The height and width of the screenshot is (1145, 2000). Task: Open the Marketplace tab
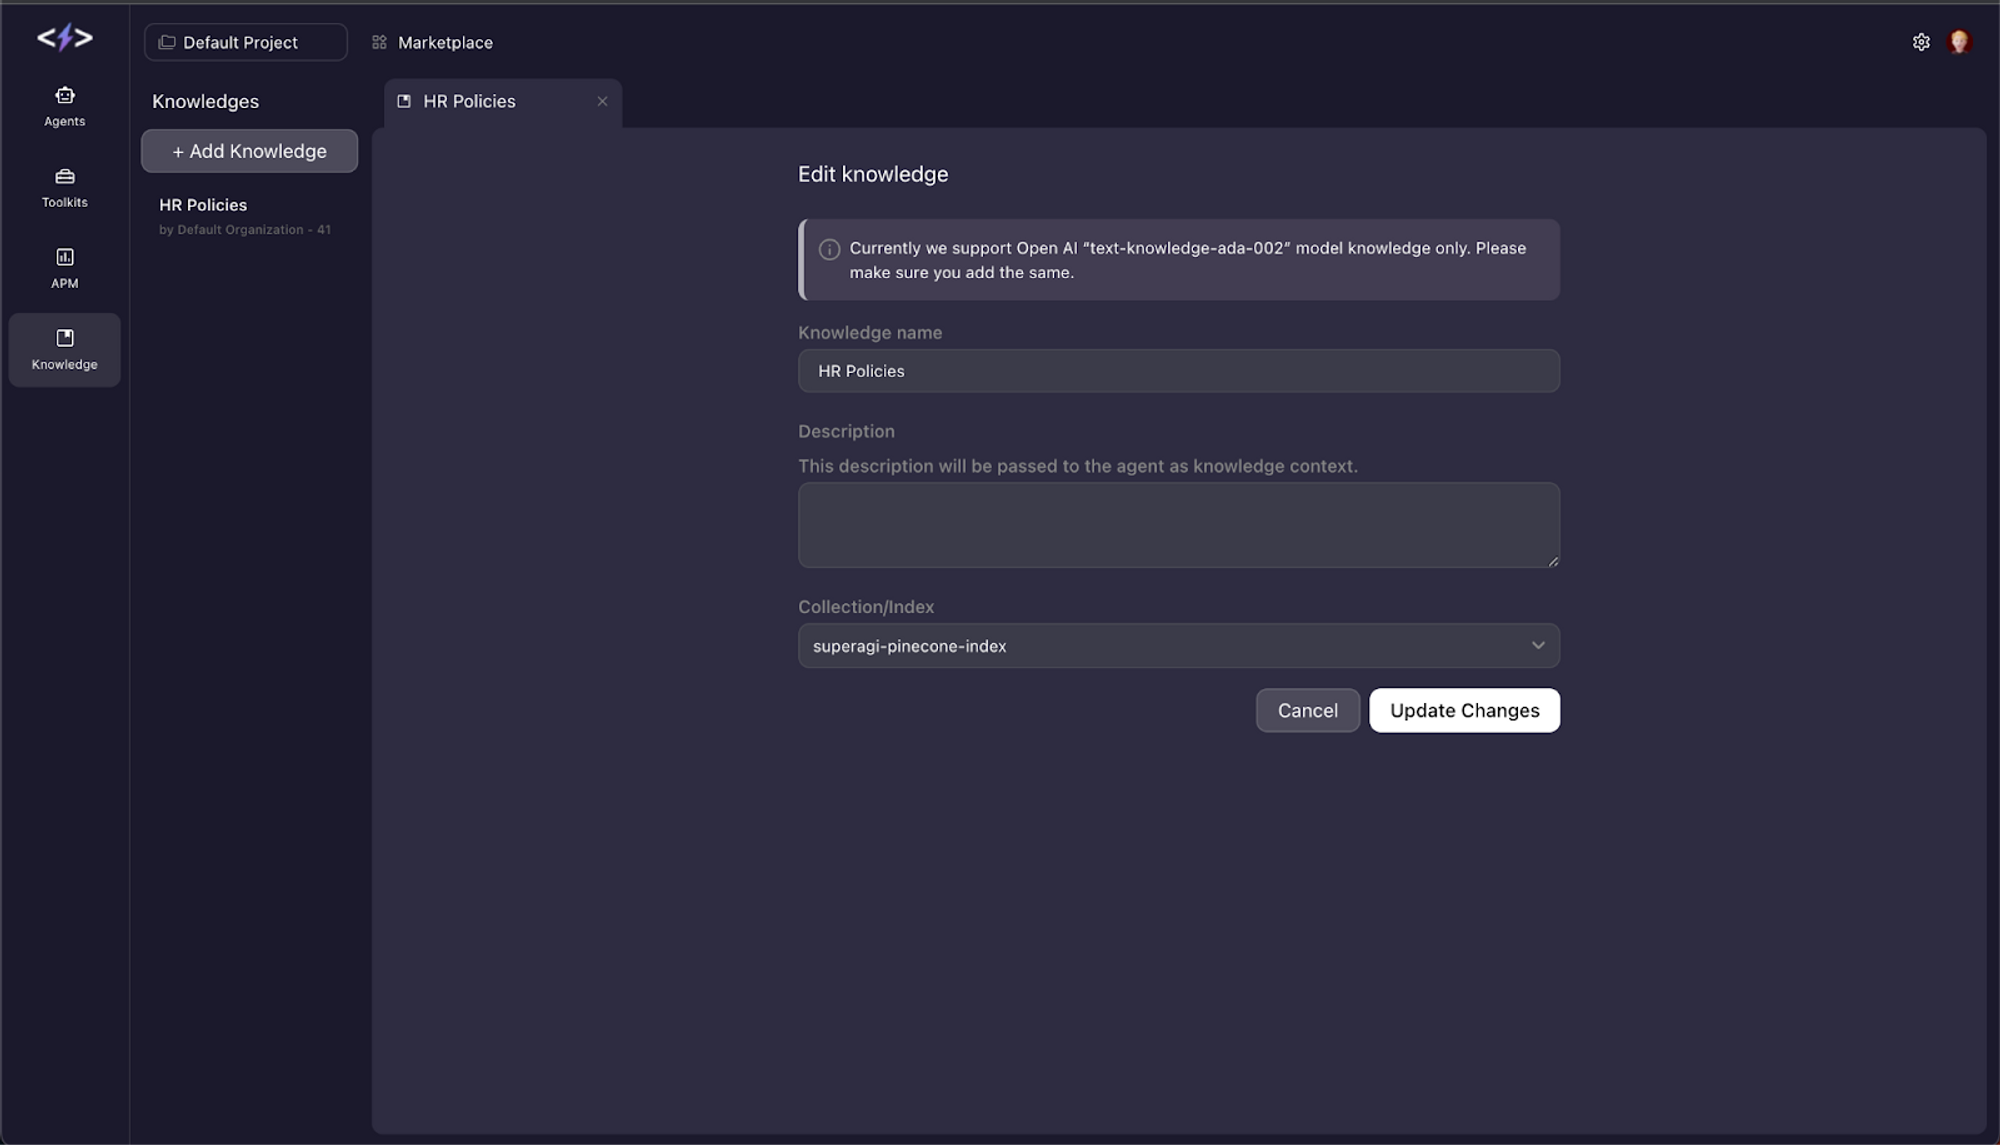(x=445, y=42)
